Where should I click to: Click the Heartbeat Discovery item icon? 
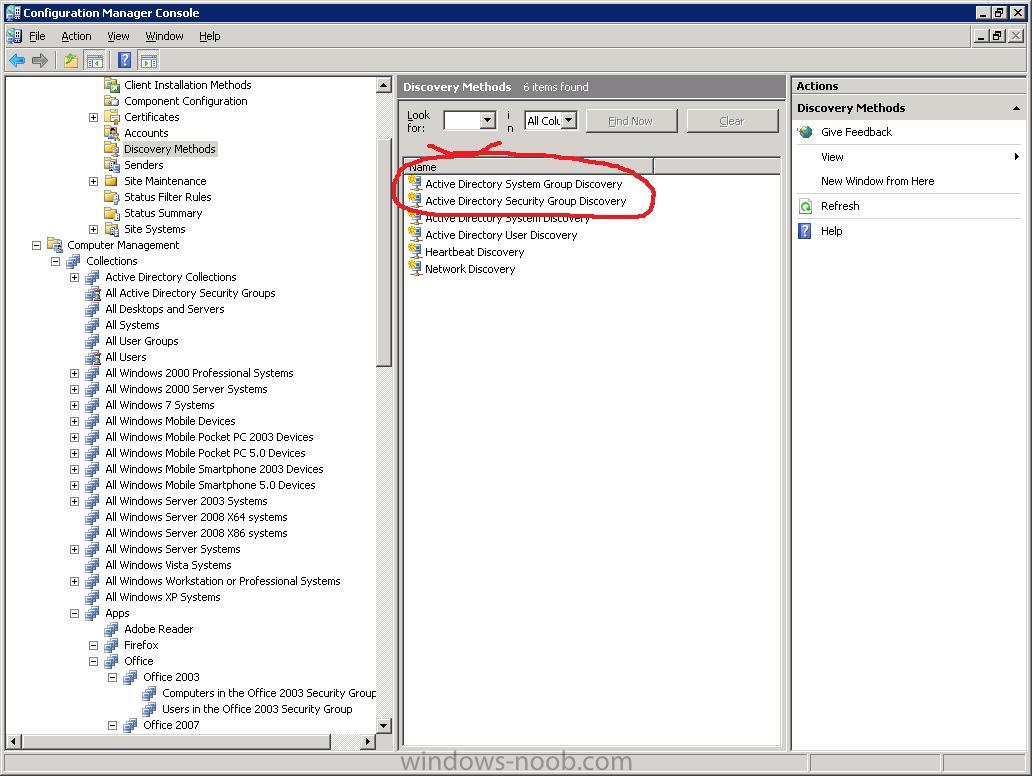(415, 251)
